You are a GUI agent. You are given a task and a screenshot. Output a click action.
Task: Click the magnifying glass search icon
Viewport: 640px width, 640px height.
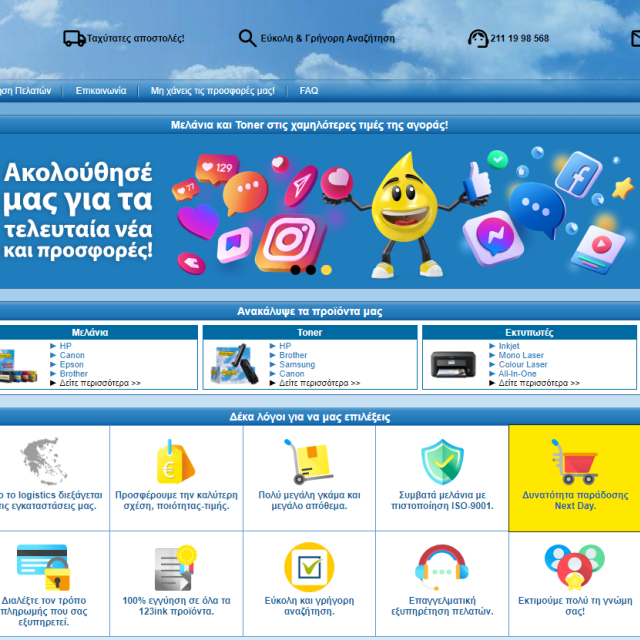[x=248, y=38]
